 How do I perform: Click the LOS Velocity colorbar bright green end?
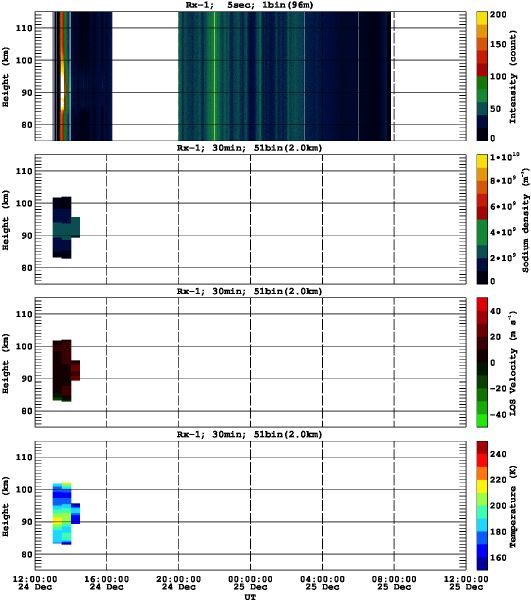482,420
